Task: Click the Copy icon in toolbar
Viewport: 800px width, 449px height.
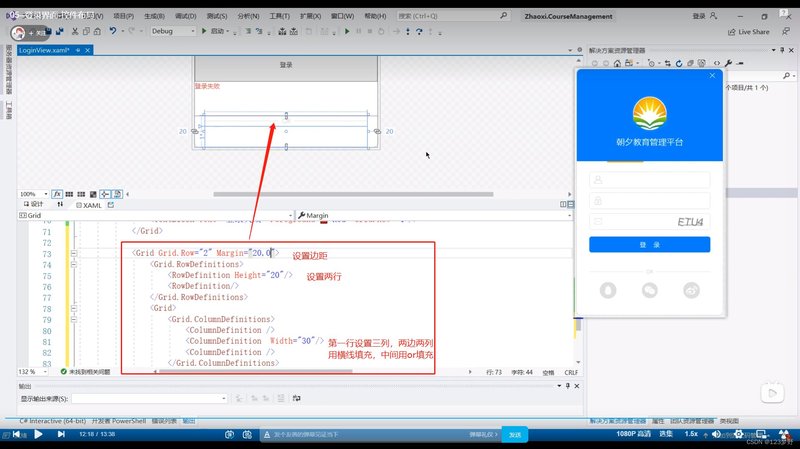Action: coord(86,32)
